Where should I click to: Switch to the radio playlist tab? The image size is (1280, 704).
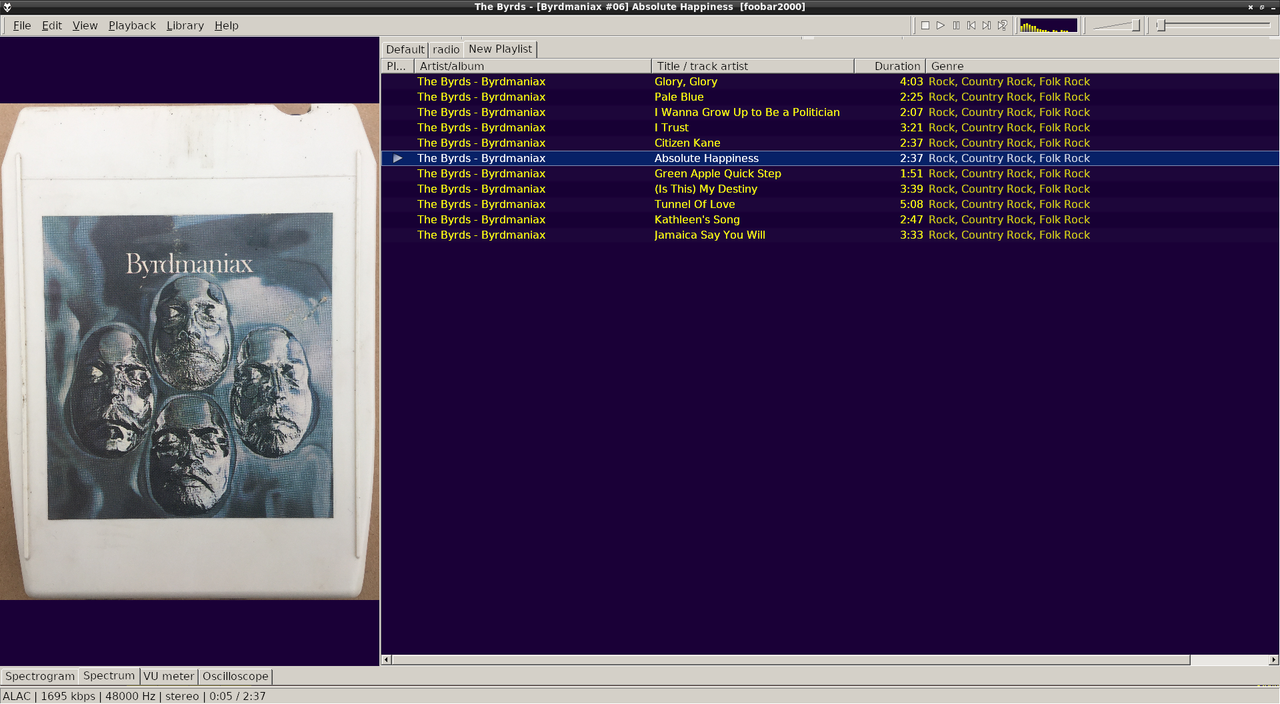click(x=446, y=49)
